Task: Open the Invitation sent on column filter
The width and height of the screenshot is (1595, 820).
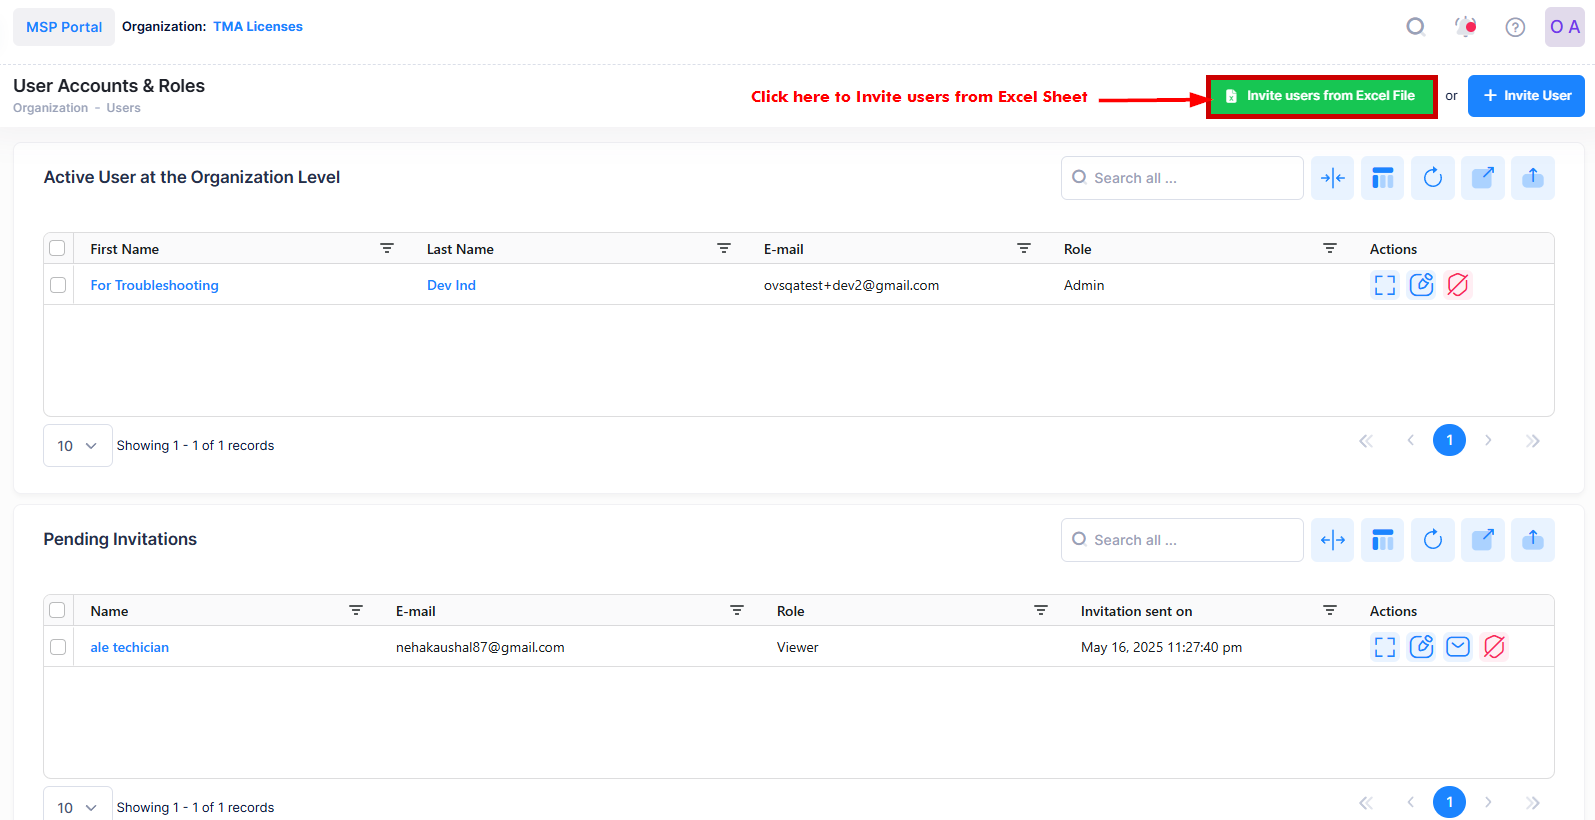Action: (x=1330, y=610)
